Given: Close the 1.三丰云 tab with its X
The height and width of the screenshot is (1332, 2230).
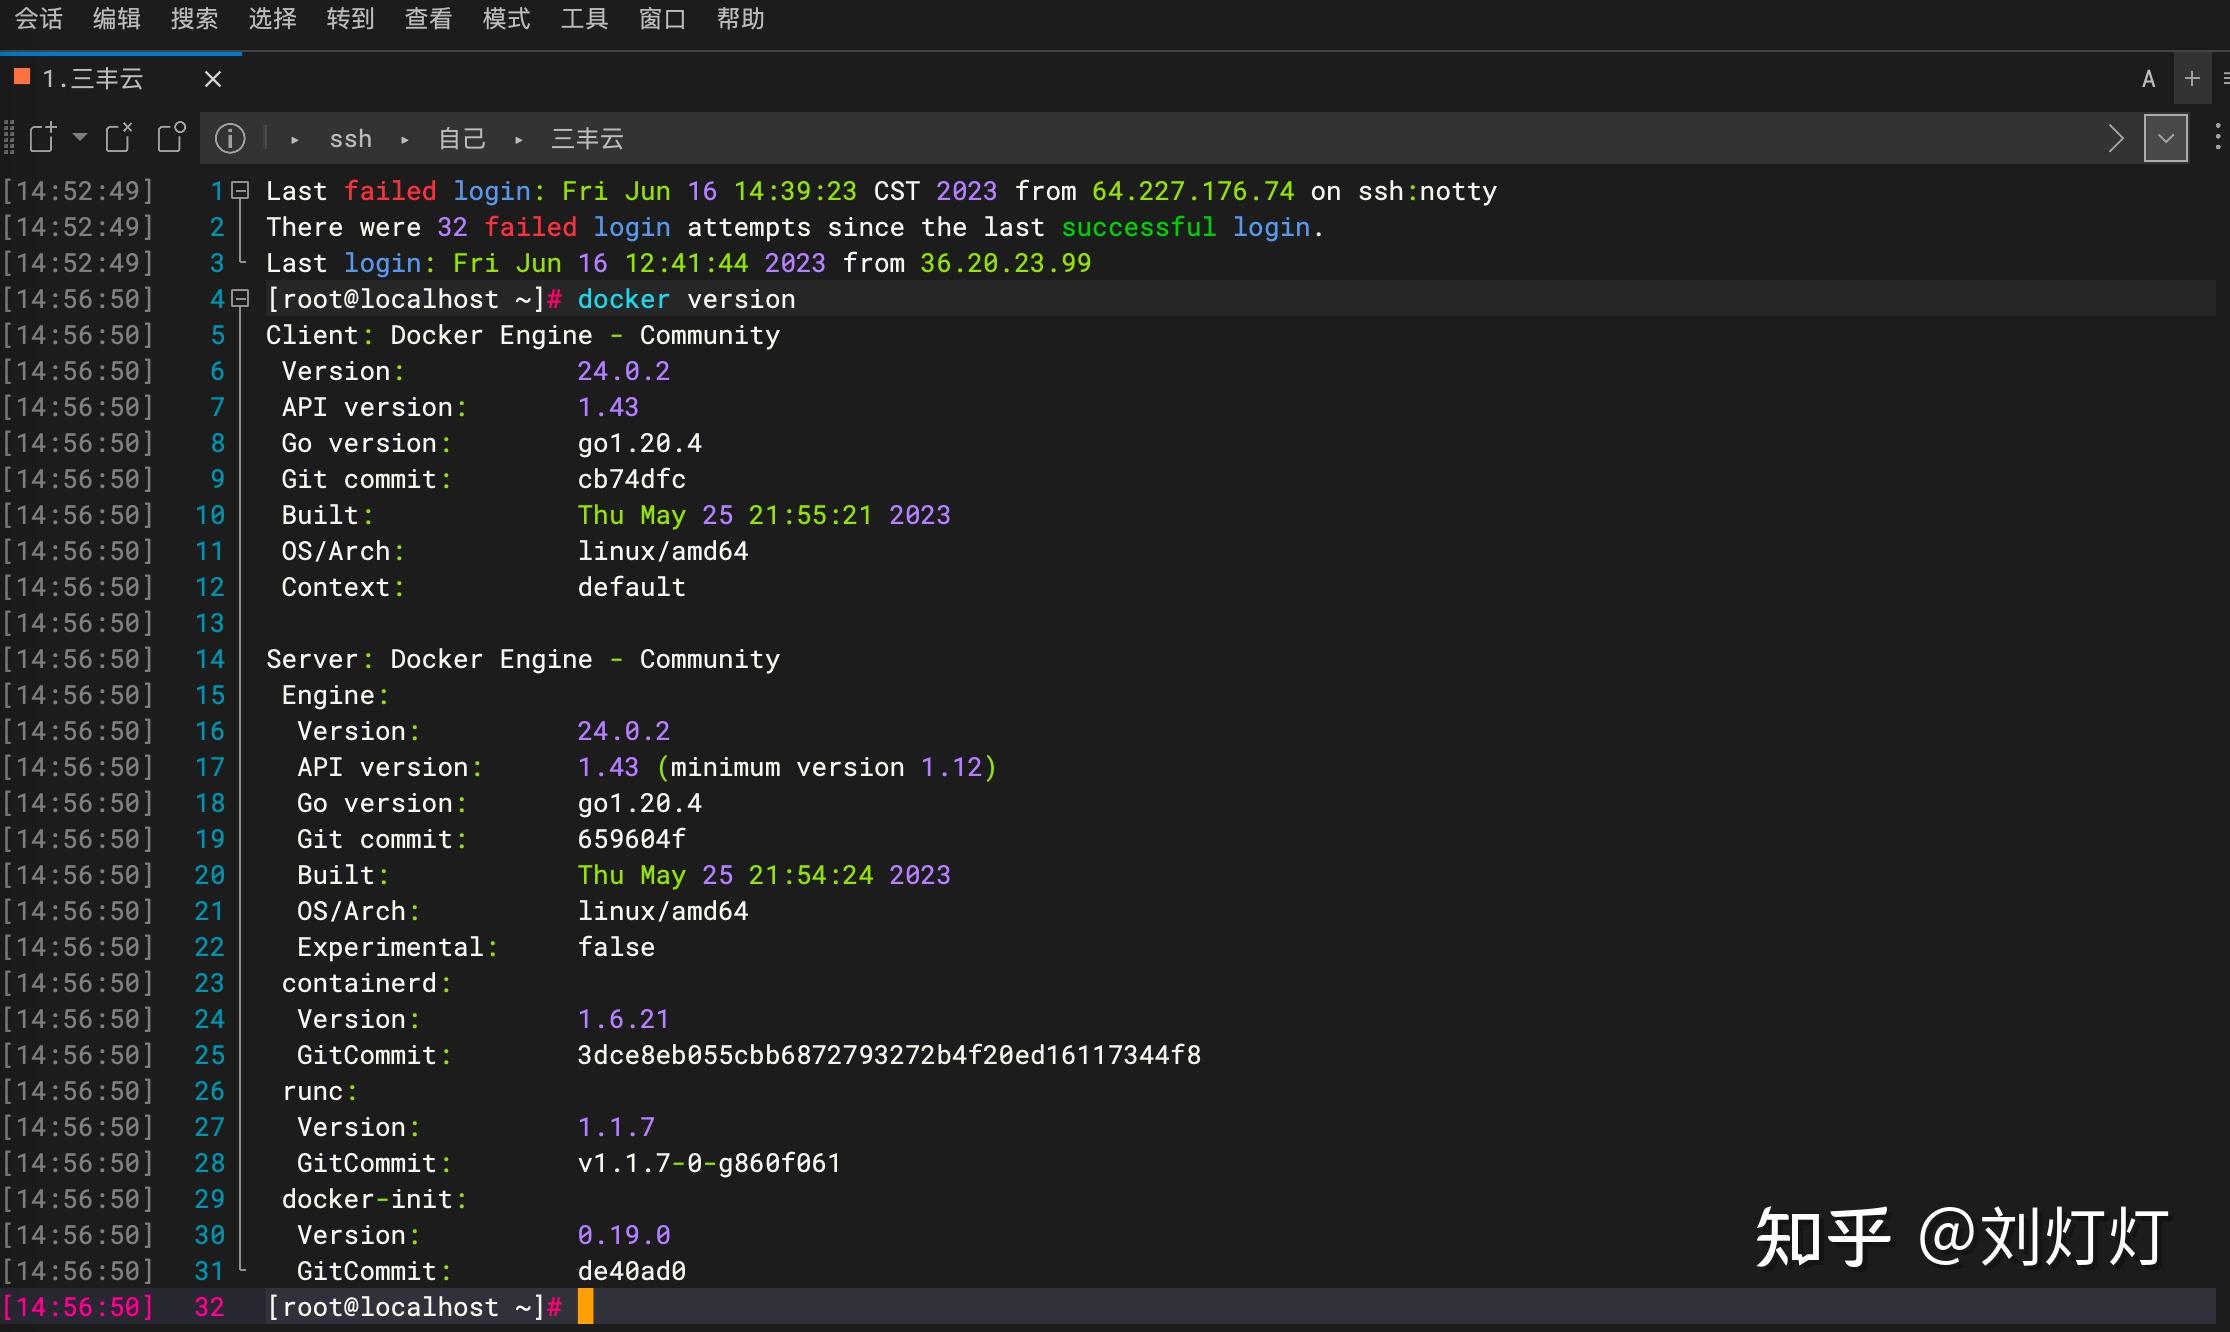Looking at the screenshot, I should click(212, 79).
